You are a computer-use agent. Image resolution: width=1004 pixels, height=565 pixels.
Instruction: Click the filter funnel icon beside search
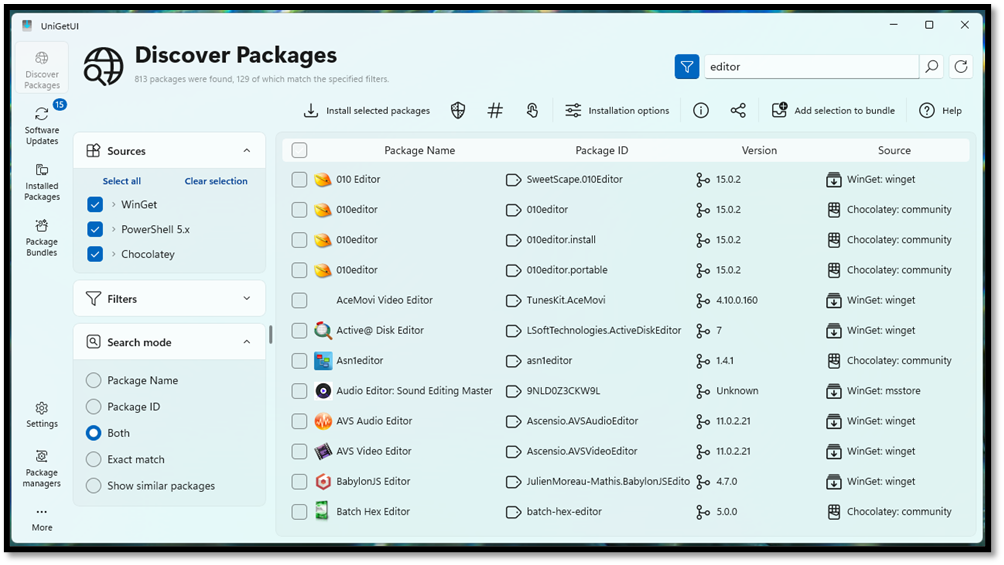pos(687,67)
